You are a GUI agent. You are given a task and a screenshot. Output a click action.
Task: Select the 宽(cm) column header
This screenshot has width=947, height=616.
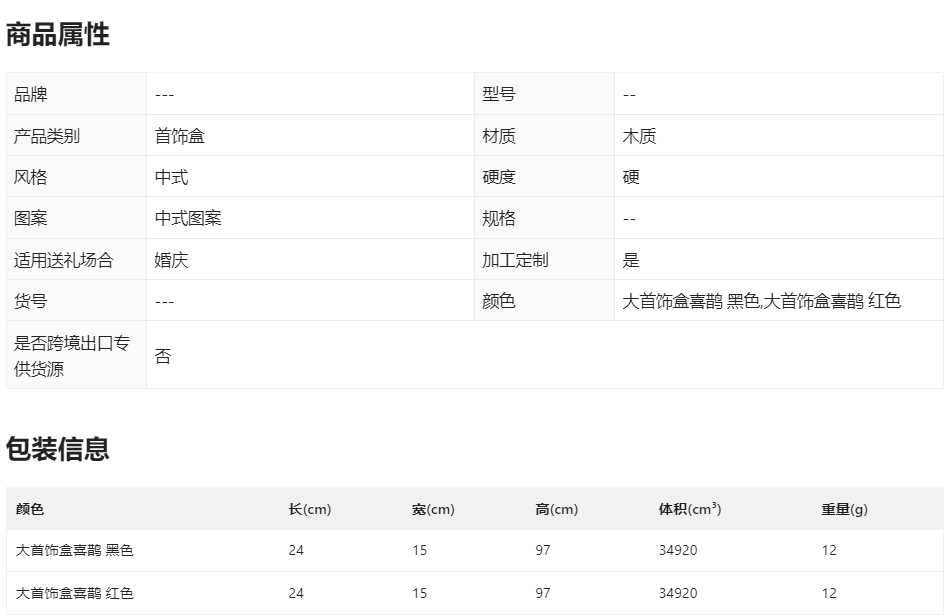point(433,509)
